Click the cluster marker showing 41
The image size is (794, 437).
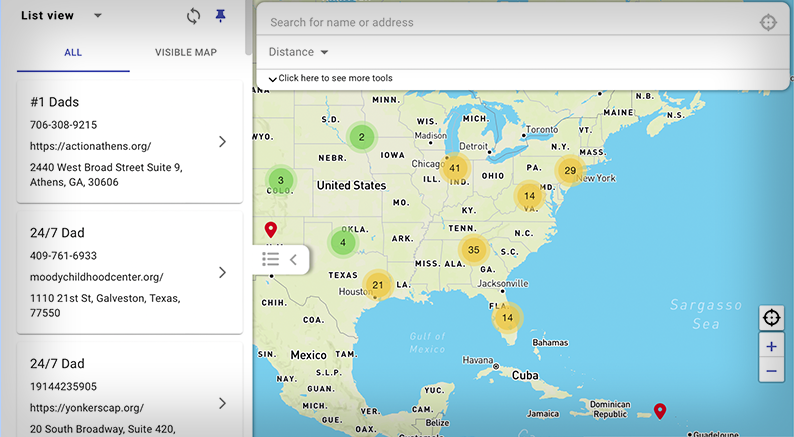pyautogui.click(x=455, y=168)
